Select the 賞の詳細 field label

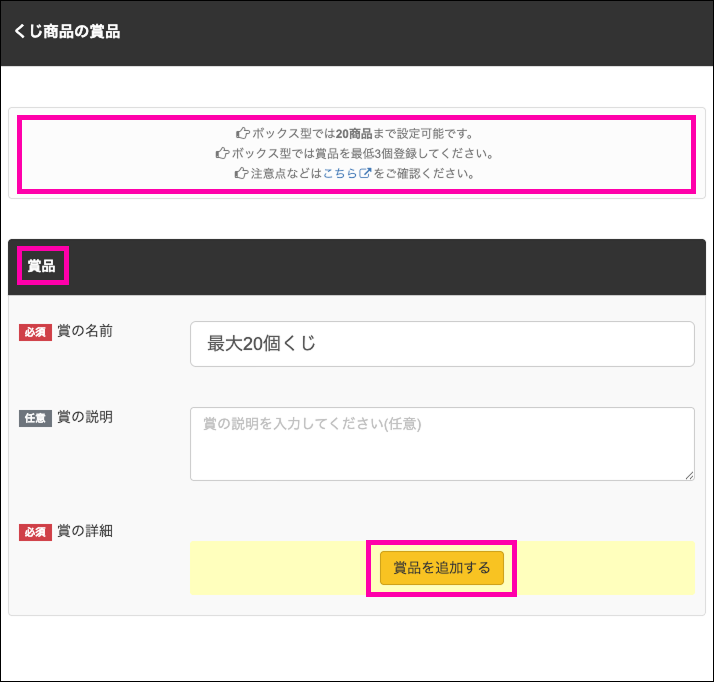coord(85,531)
